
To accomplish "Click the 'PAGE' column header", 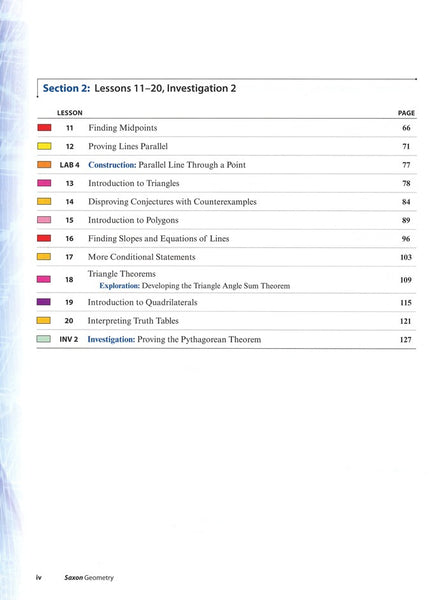I will [406, 113].
